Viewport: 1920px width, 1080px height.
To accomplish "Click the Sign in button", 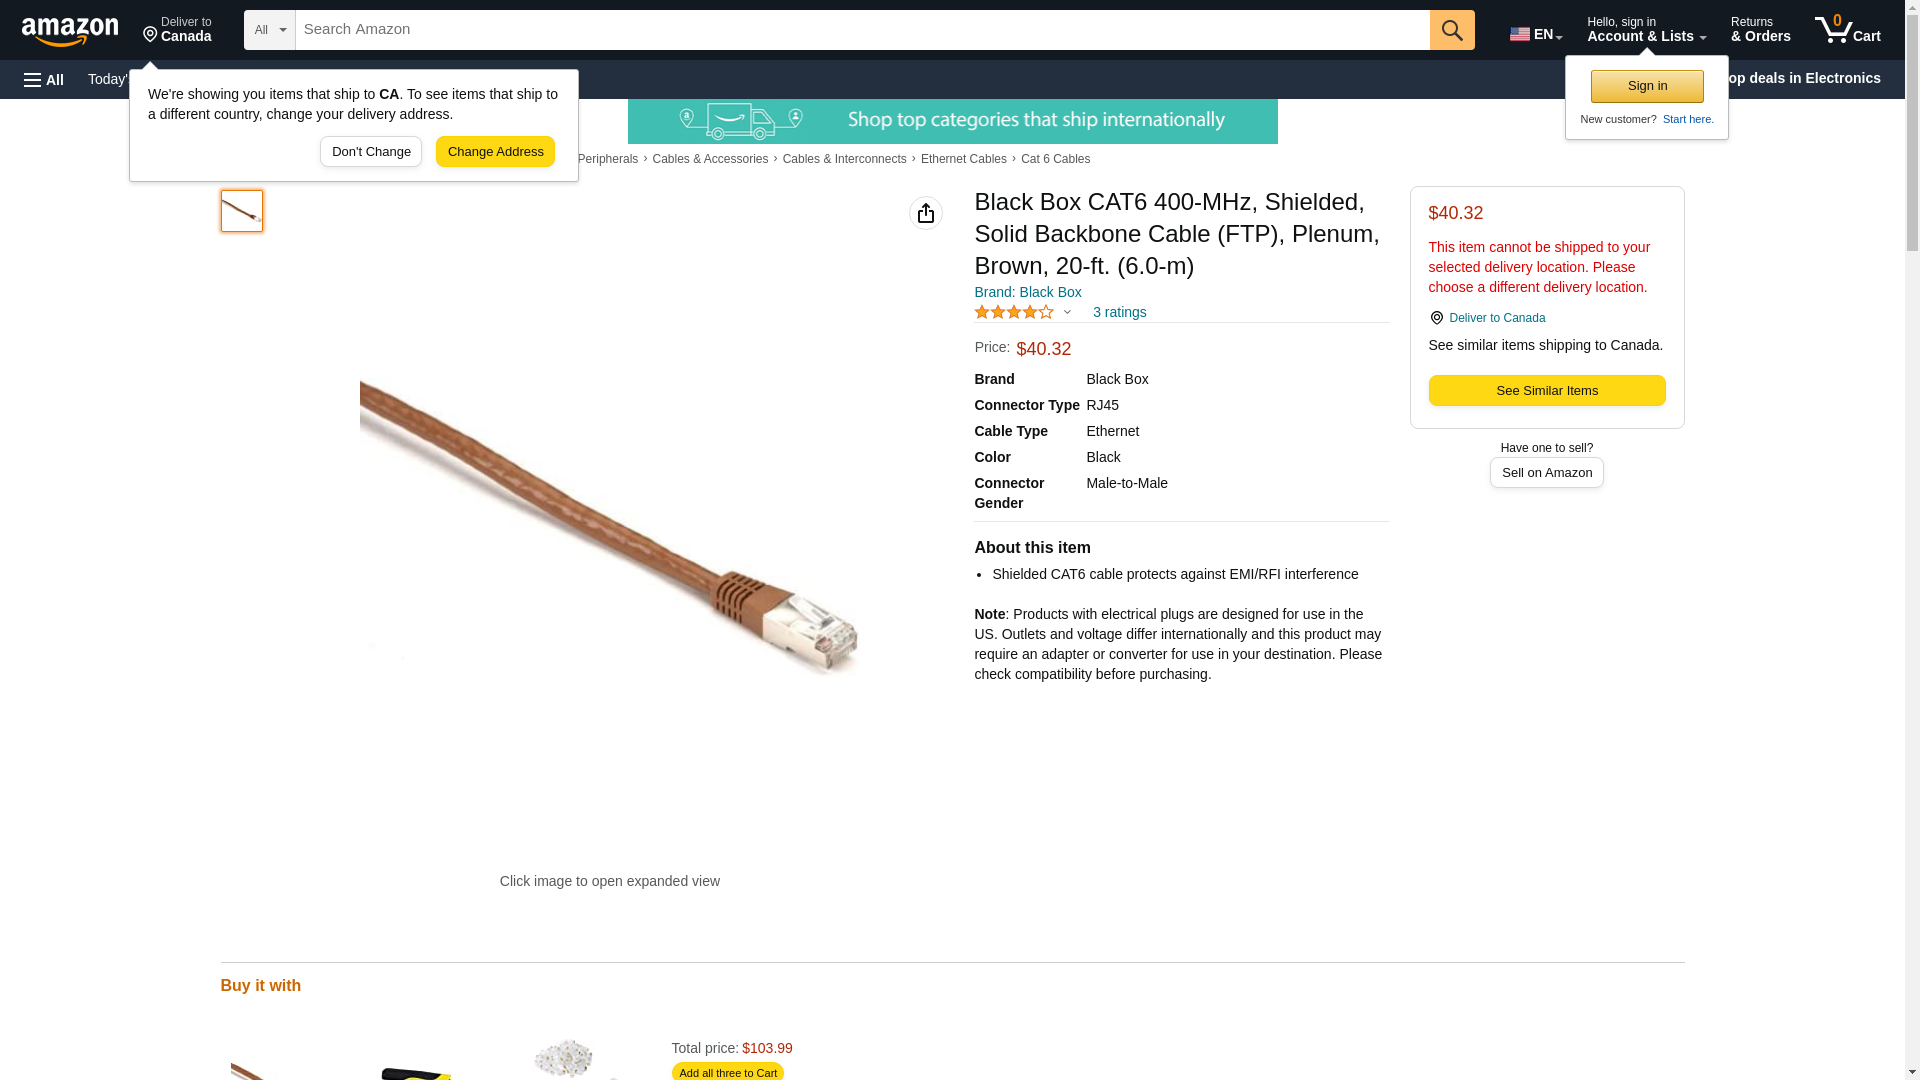I will click(x=1647, y=86).
